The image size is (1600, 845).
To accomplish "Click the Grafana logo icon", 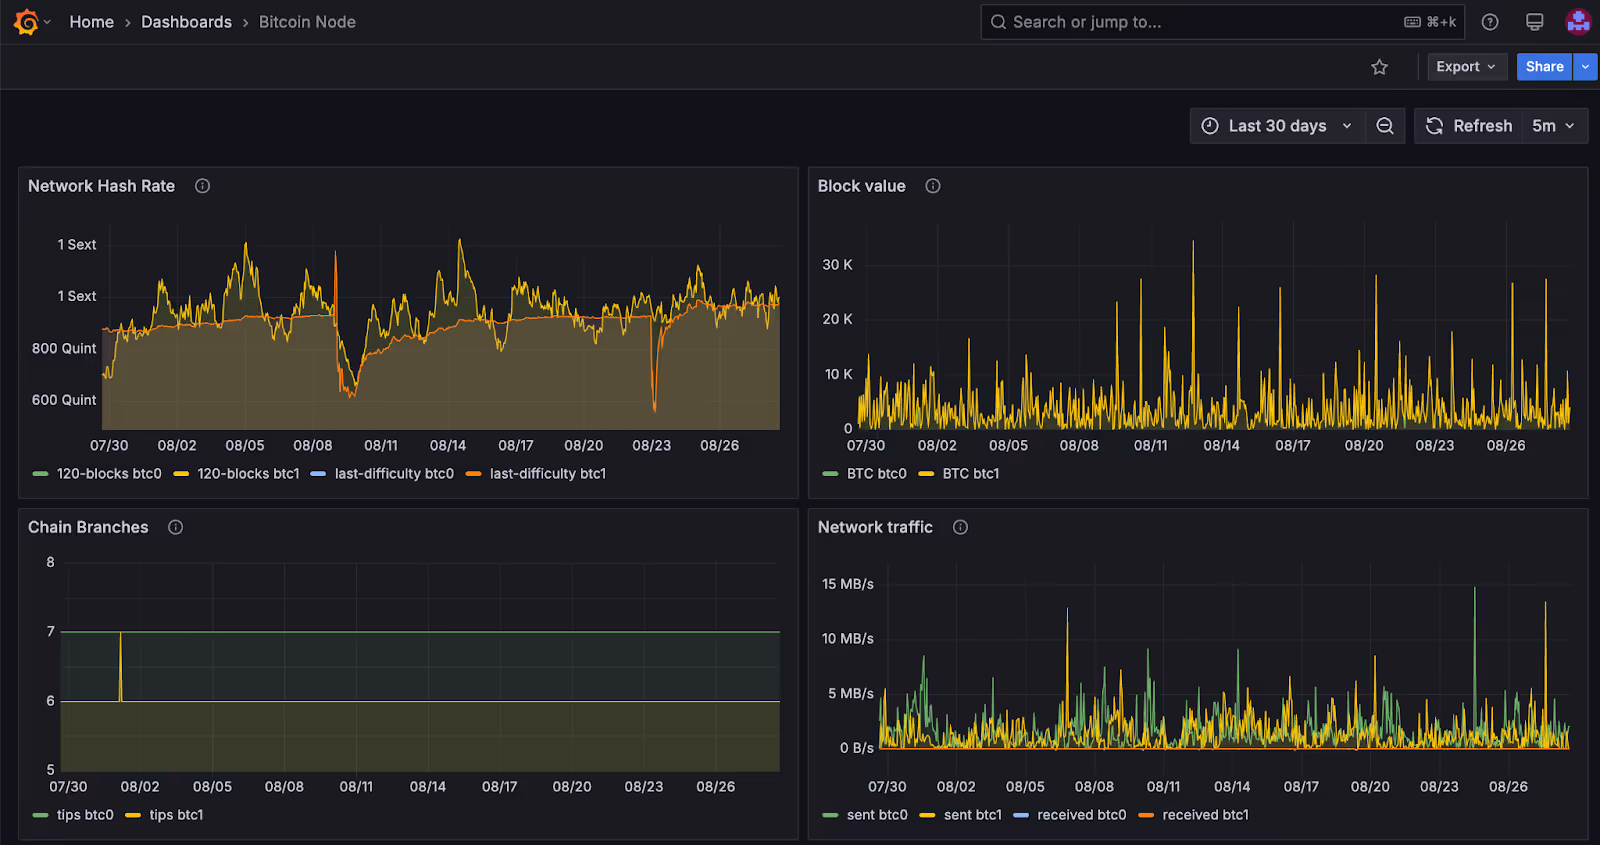I will click(26, 22).
